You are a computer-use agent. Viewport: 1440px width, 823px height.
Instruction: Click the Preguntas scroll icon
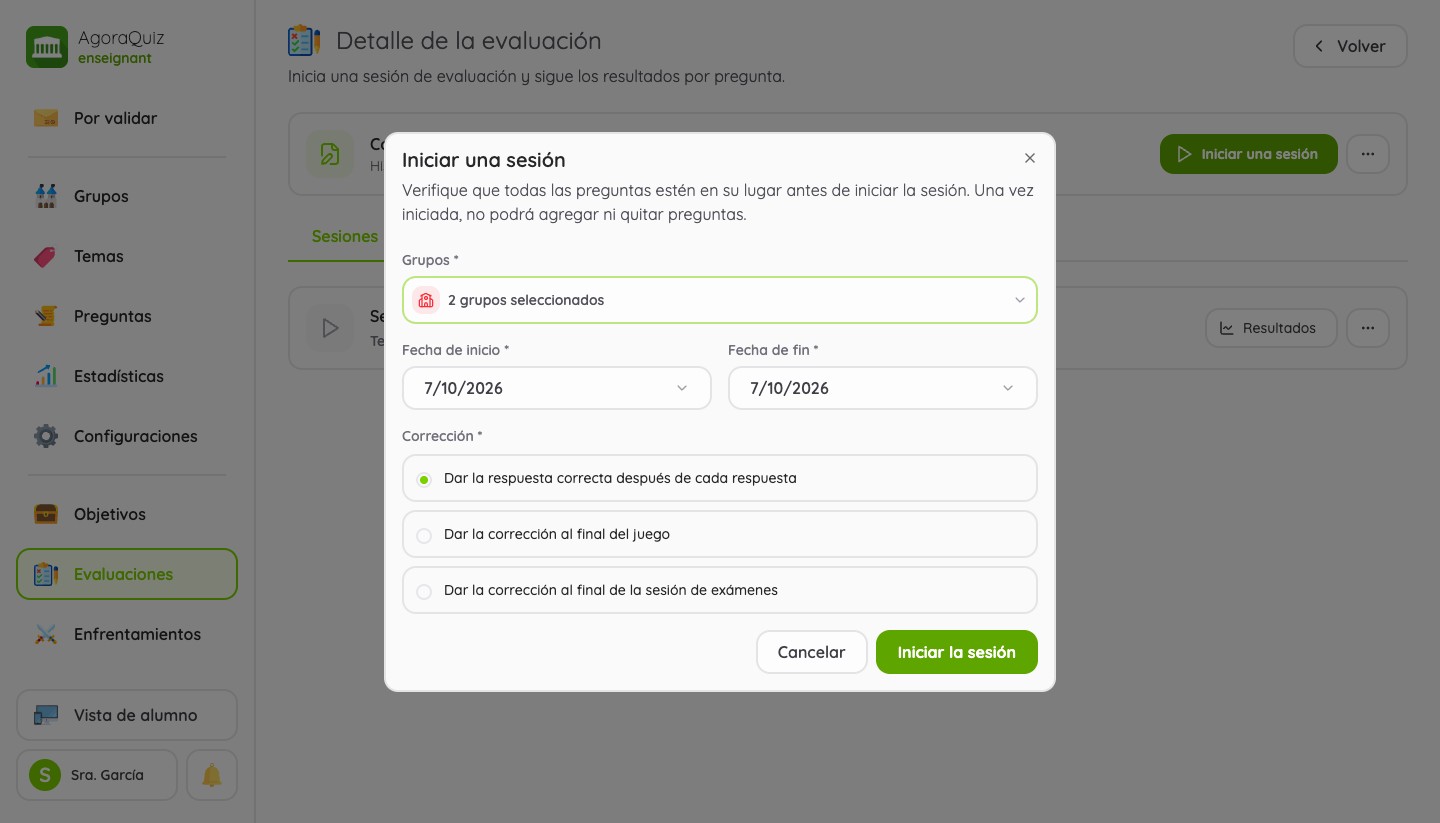coord(46,316)
